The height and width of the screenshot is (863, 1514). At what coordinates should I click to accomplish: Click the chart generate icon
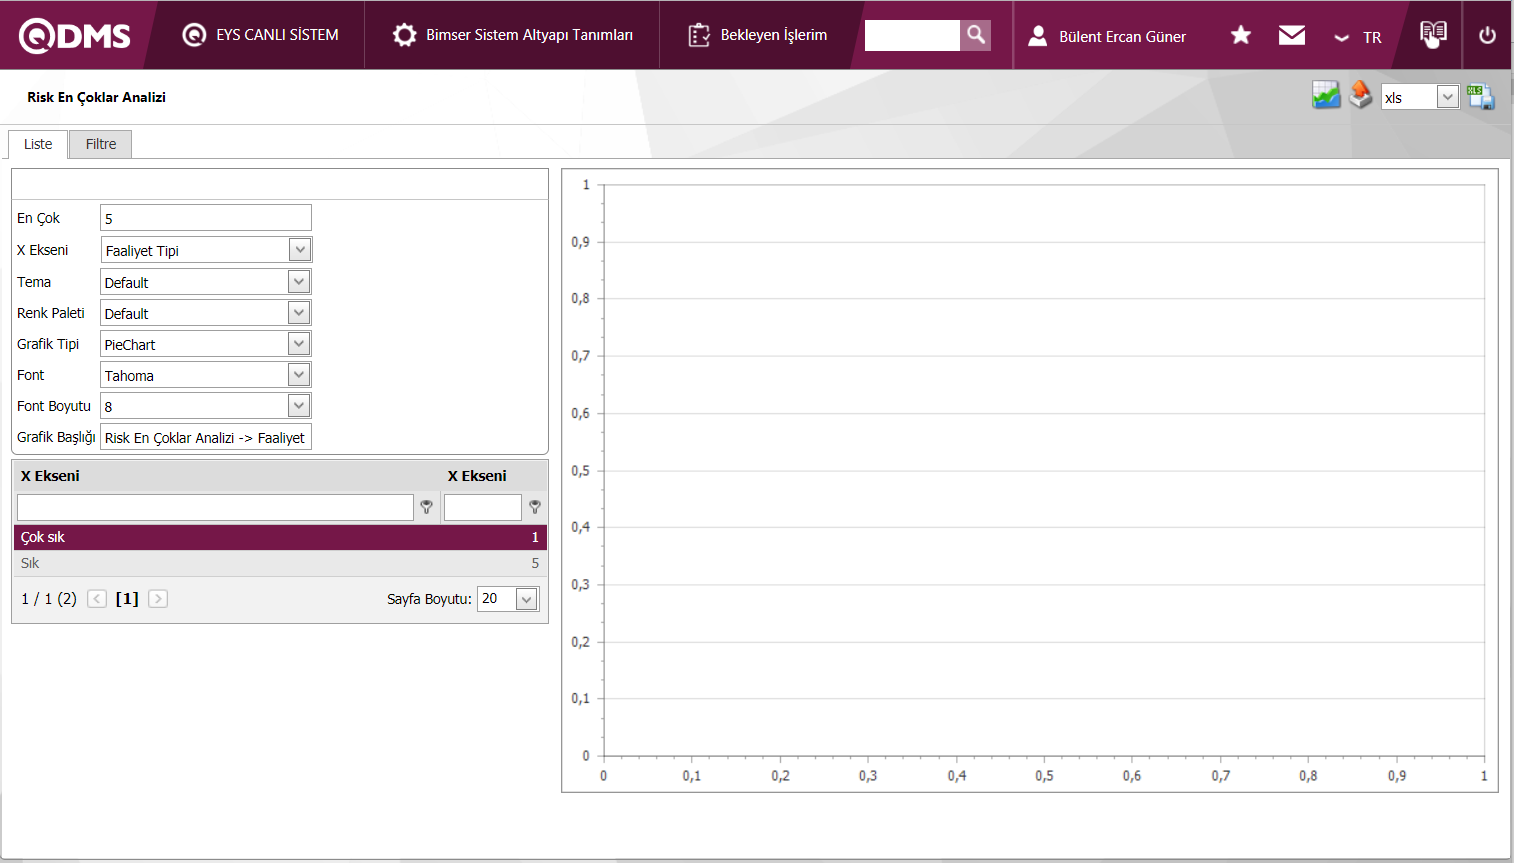pos(1326,96)
